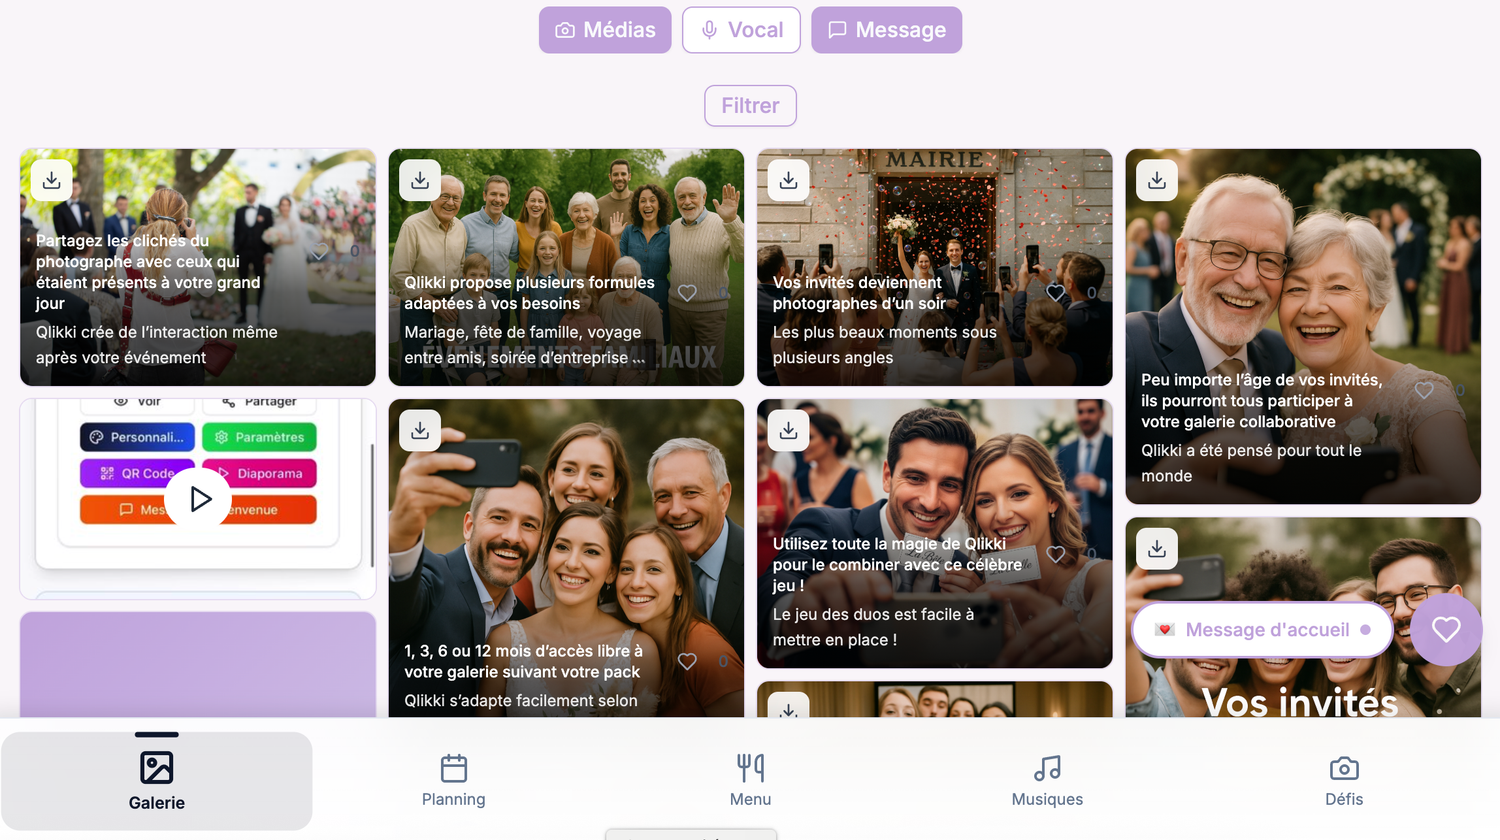Like the '1, 3, 6 ou 12 mois' photo
The image size is (1500, 840).
(687, 661)
